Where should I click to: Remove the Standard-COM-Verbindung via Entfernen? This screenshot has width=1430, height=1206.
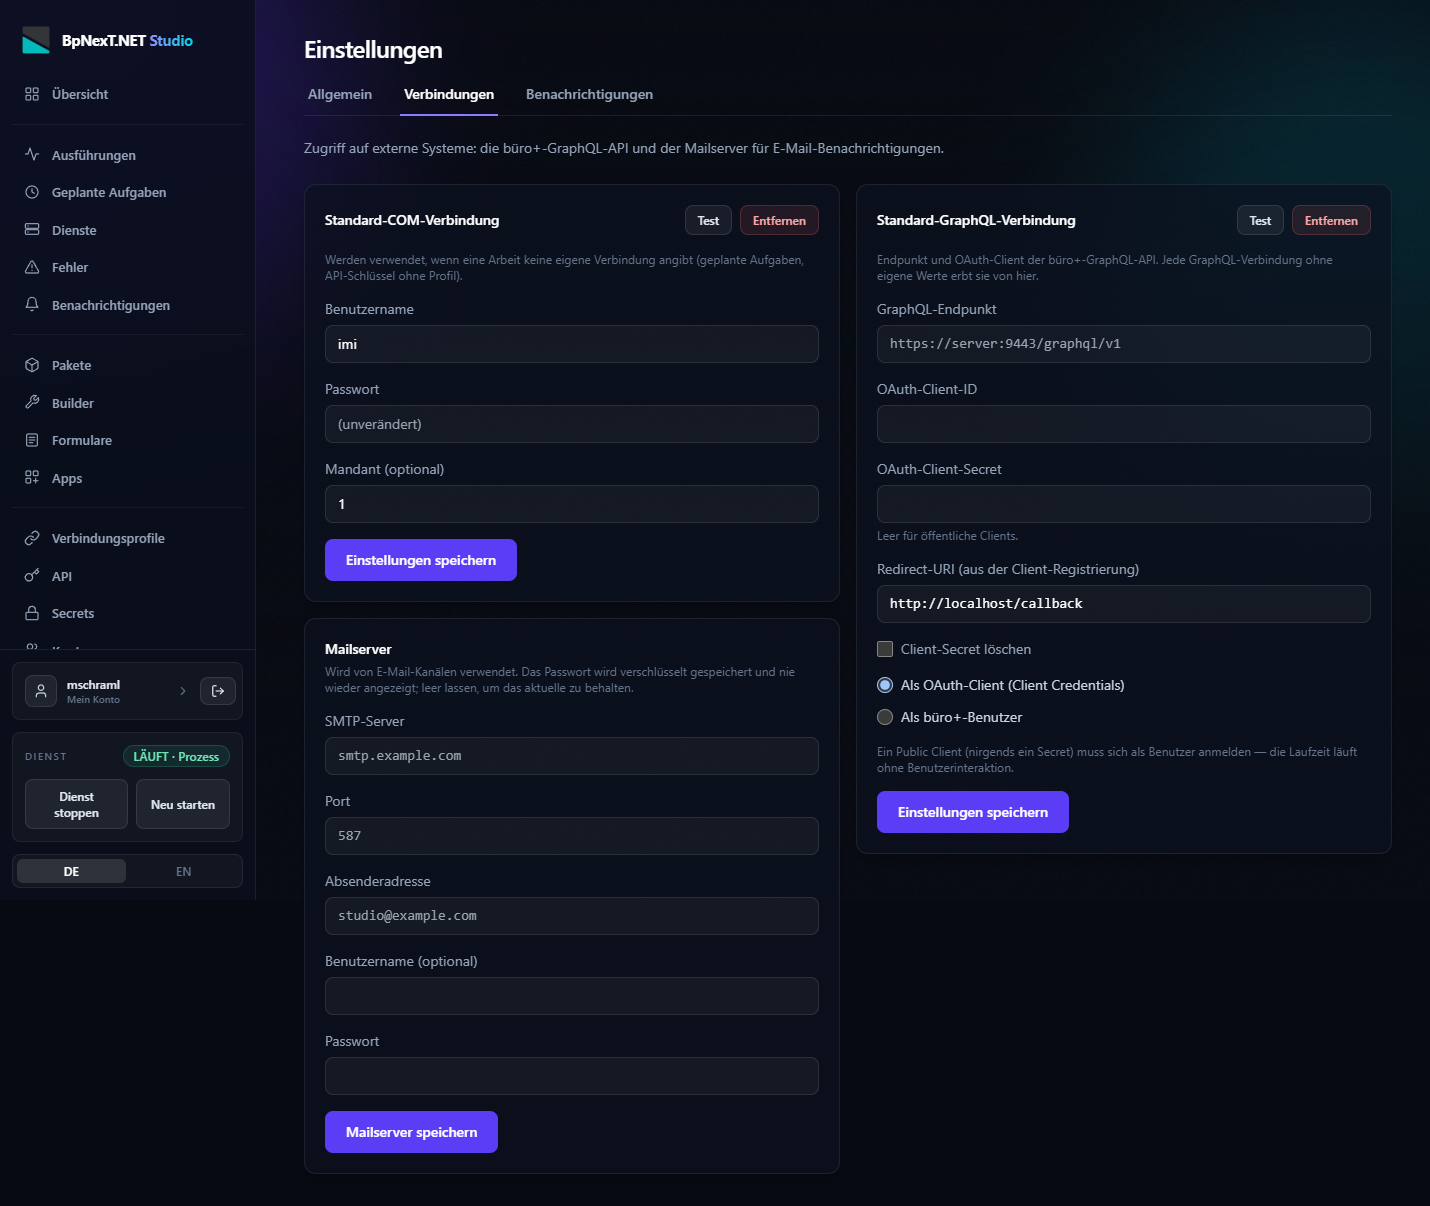[x=779, y=221]
